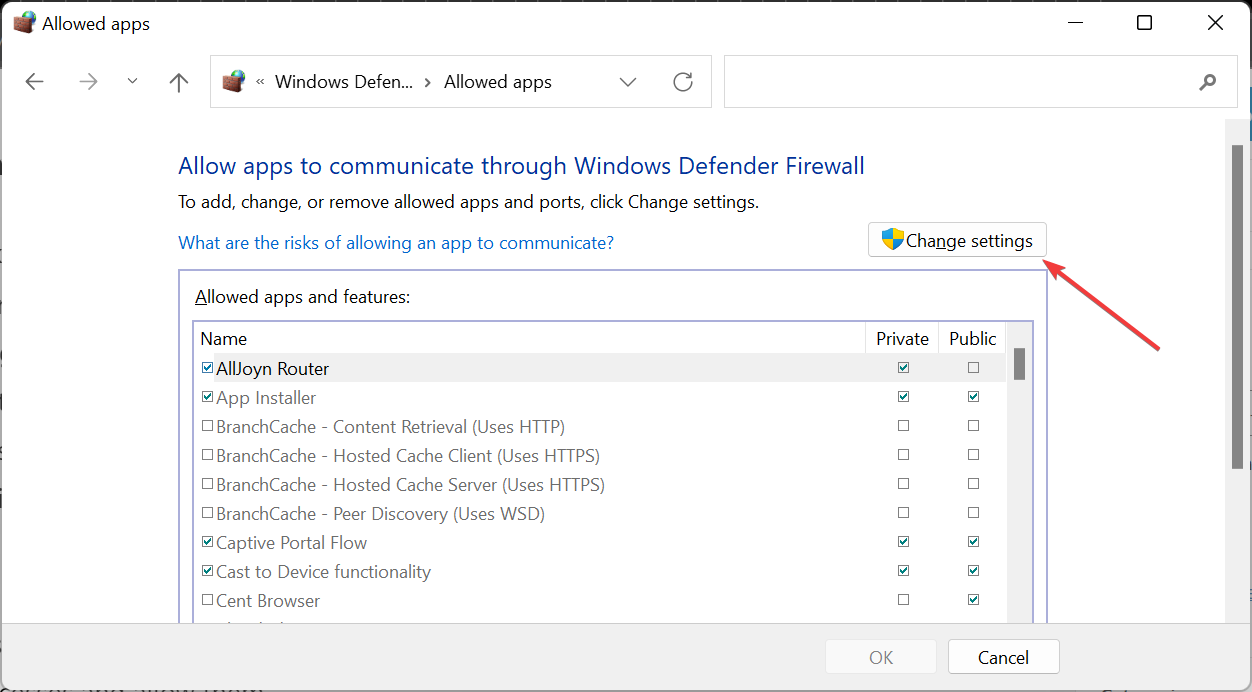Select the Cast to Device functionality text
This screenshot has width=1252, height=692.
323,571
